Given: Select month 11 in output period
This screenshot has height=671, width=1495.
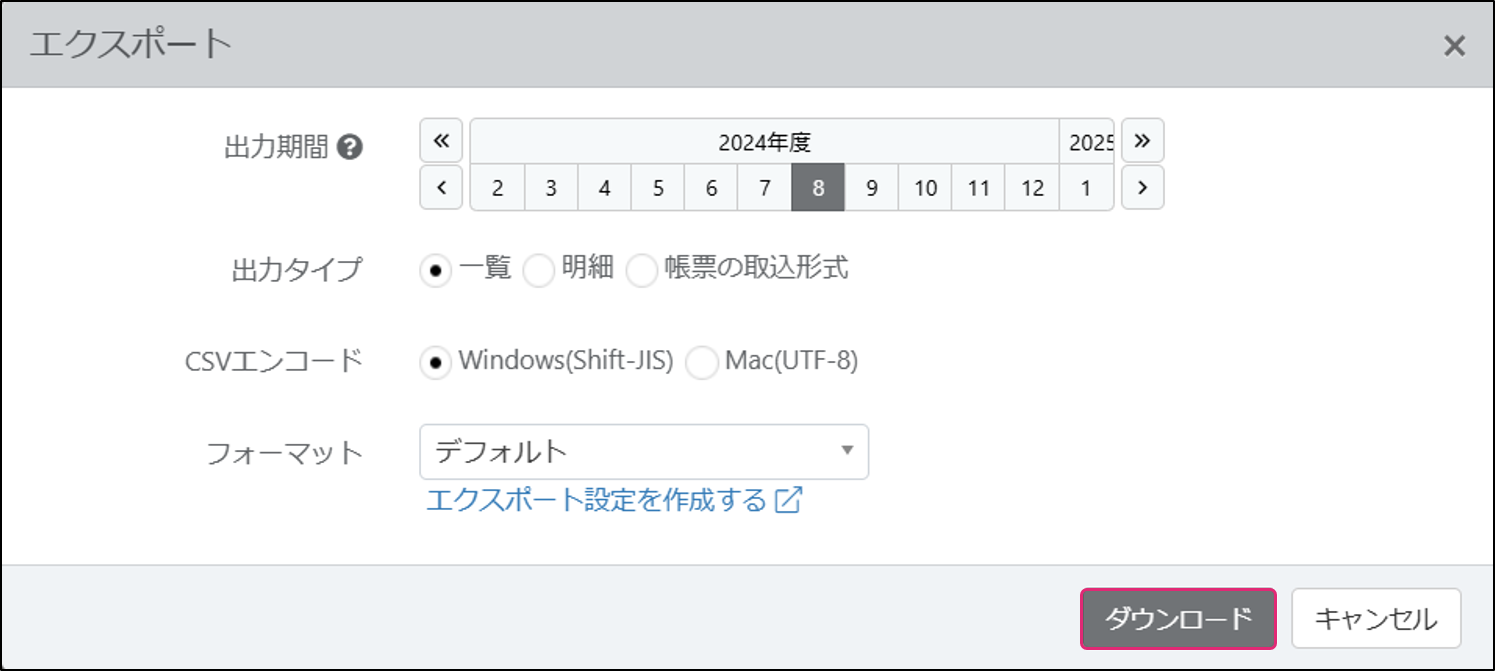Looking at the screenshot, I should coord(979,188).
